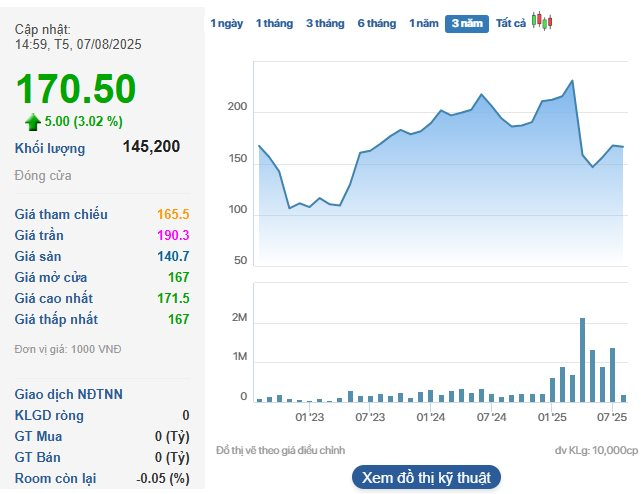The height and width of the screenshot is (494, 641).
Task: Select the "1 ngày" time range tab
Action: click(226, 23)
